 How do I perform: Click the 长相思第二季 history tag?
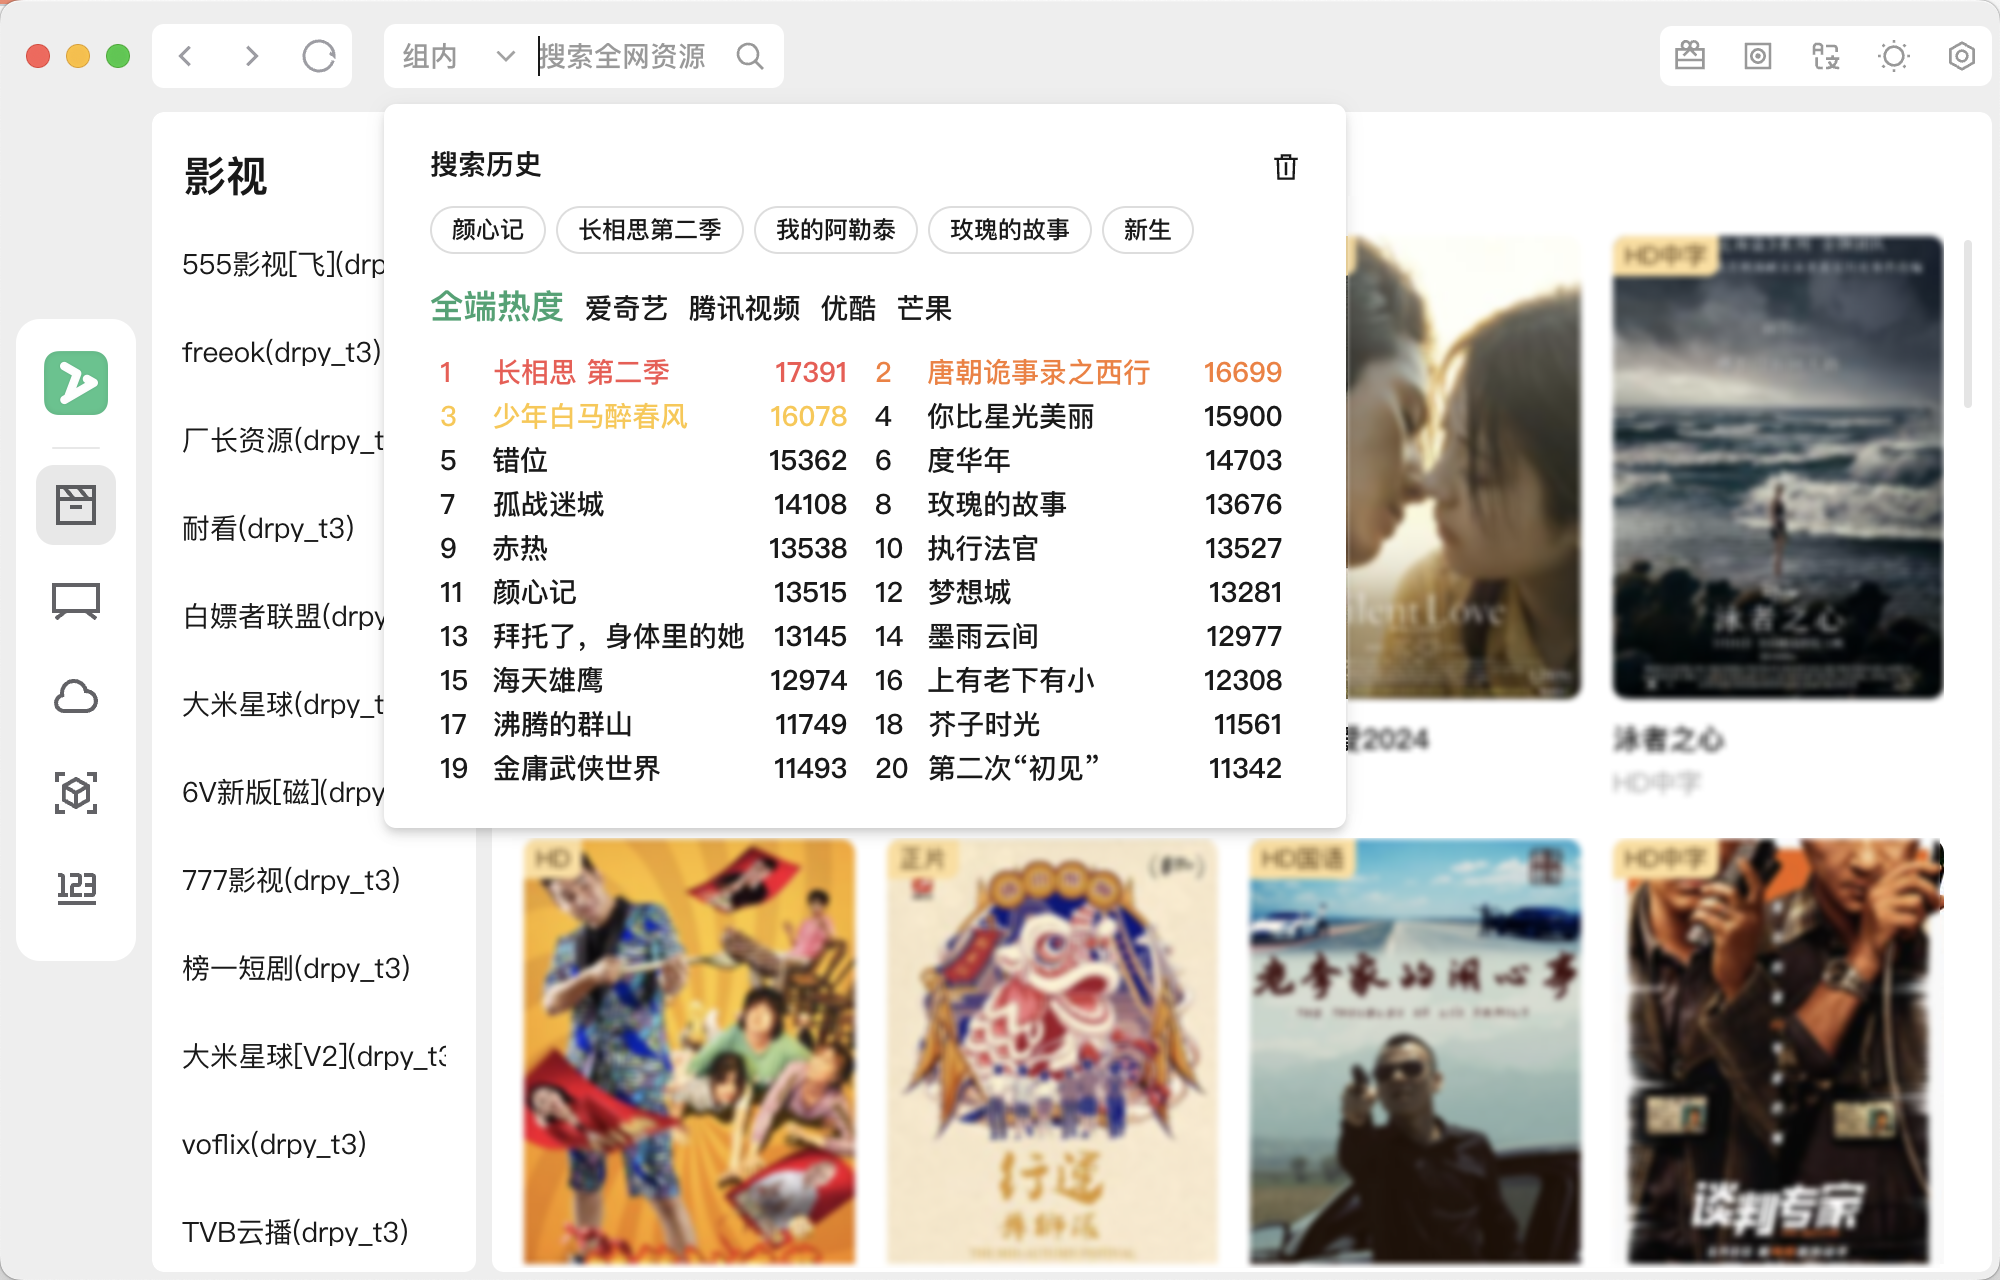tap(650, 230)
